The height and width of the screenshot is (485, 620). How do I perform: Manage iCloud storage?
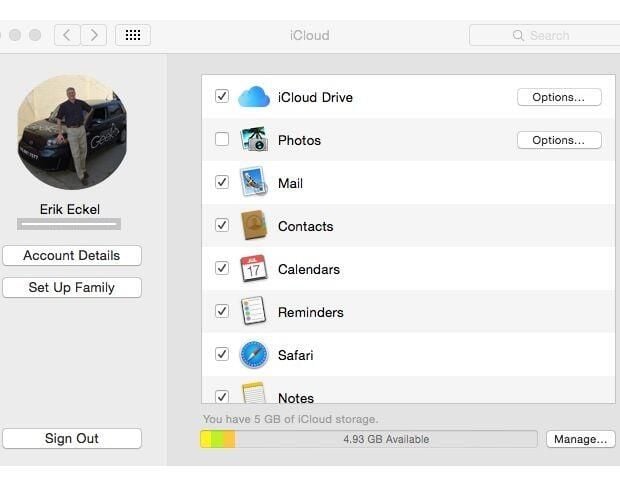[x=580, y=439]
